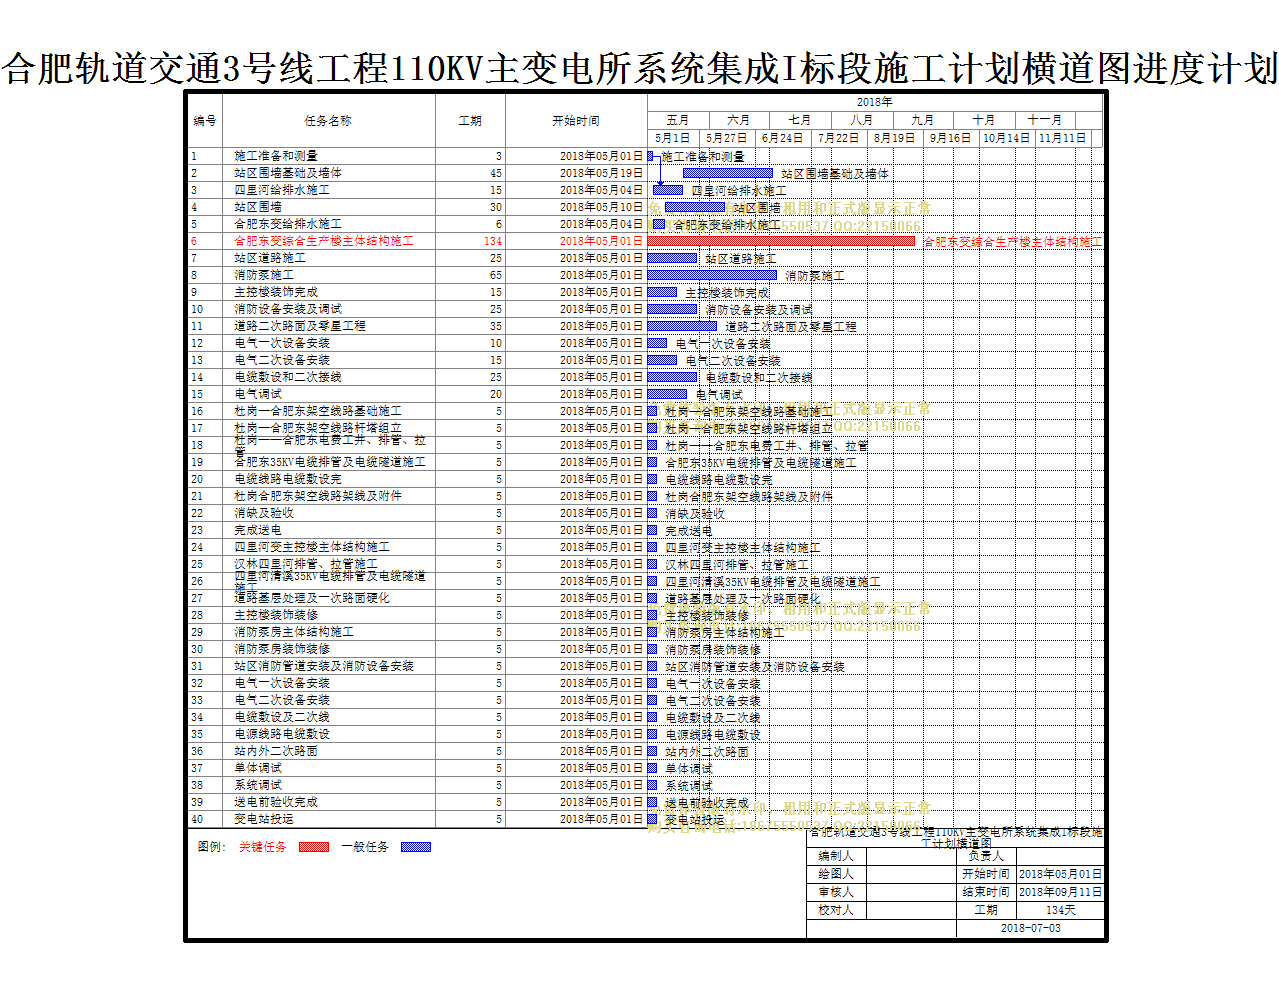
Task: Click end date 2018年09月11日 in the title block
Action: pos(1061,892)
